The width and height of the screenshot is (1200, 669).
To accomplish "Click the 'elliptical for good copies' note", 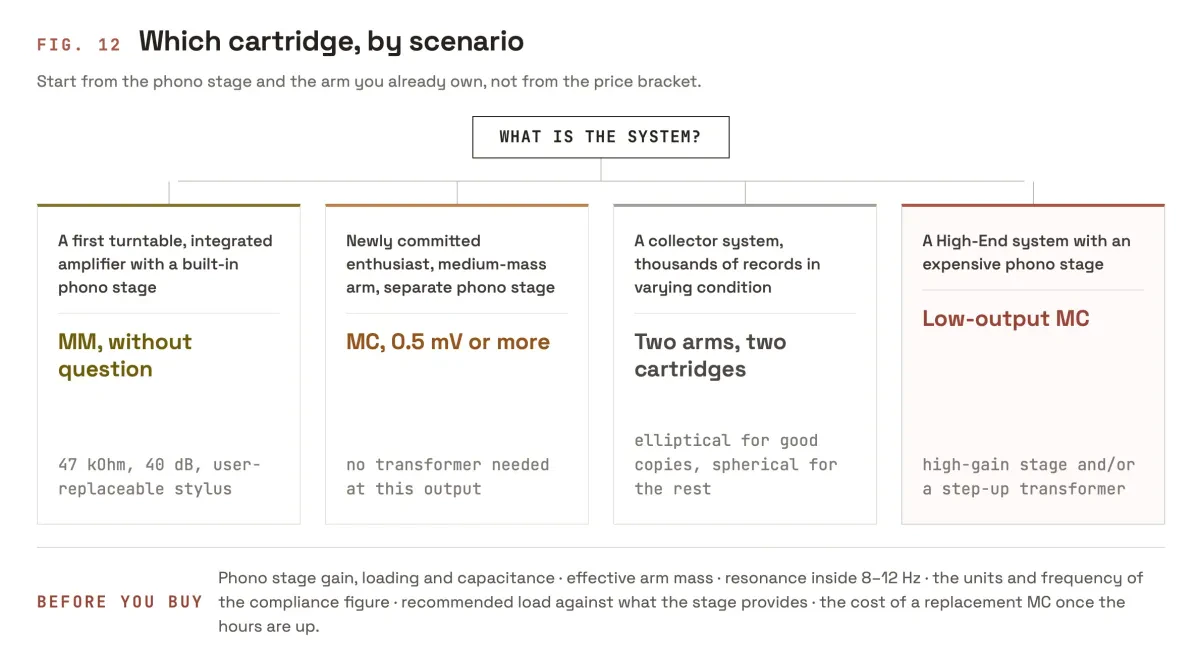I will click(x=736, y=465).
